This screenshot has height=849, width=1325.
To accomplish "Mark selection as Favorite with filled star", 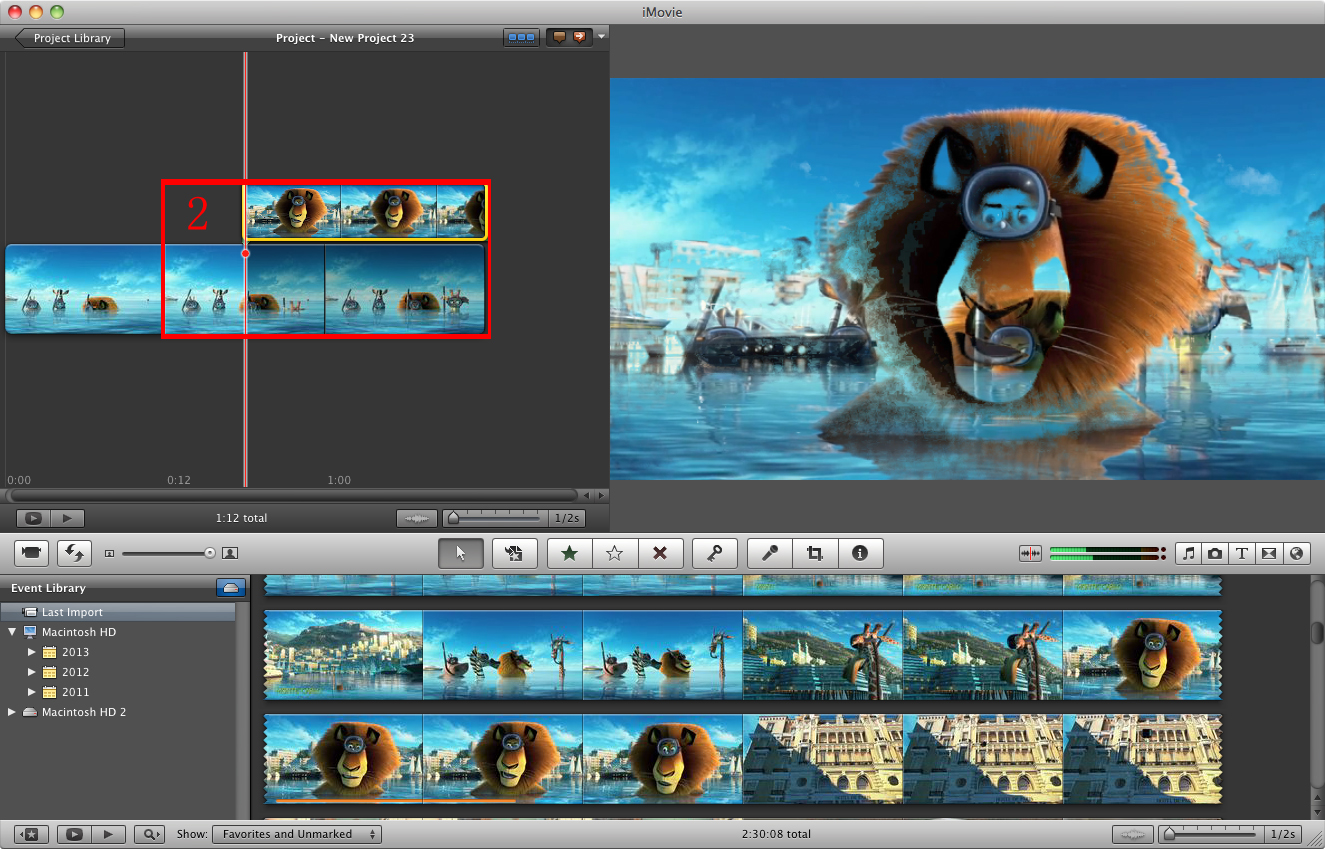I will tap(570, 553).
